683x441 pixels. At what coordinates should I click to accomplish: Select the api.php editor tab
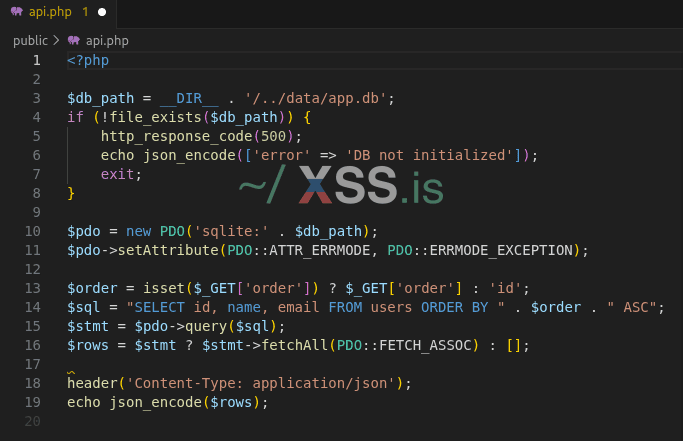[x=58, y=13]
